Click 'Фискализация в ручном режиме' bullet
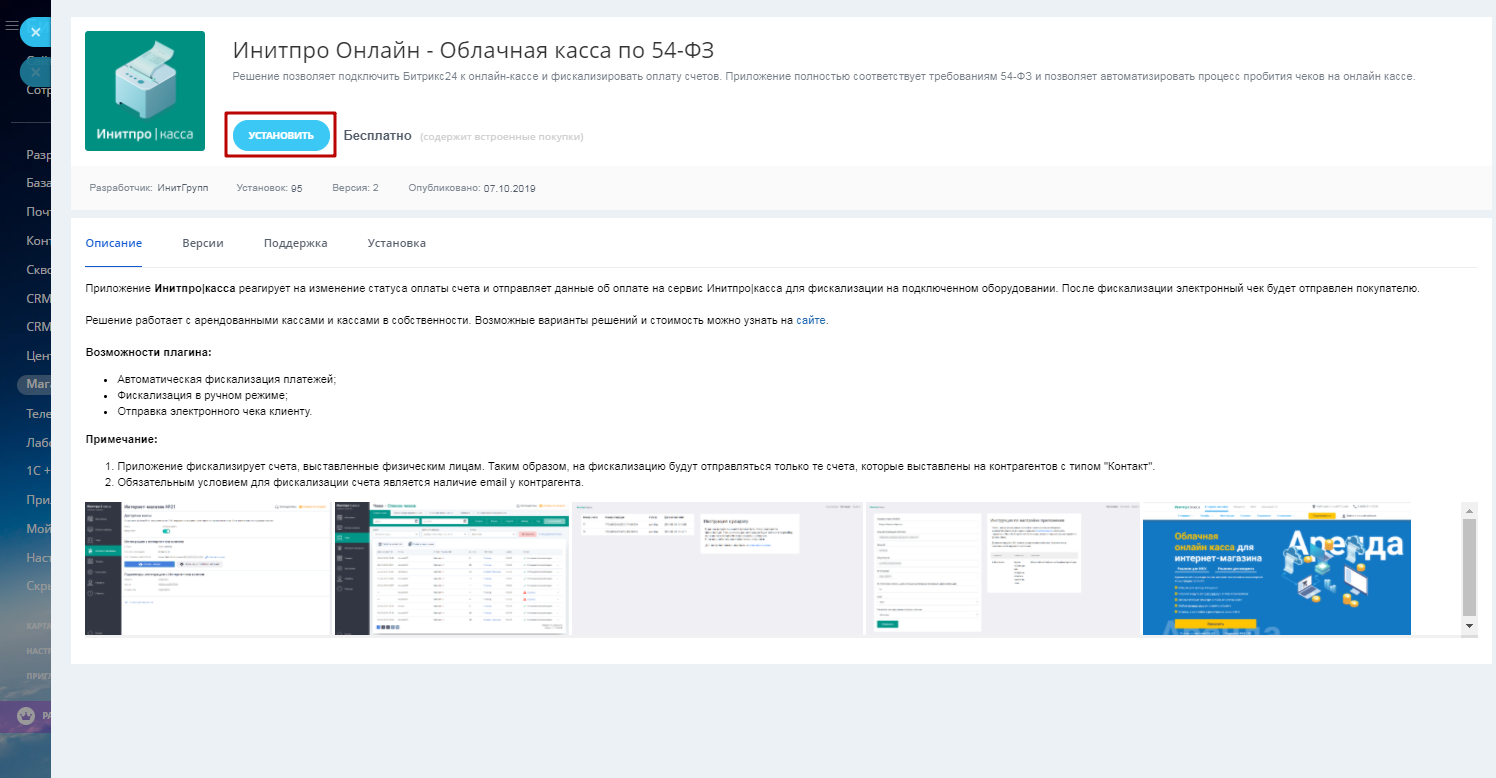1496x778 pixels. click(x=202, y=395)
